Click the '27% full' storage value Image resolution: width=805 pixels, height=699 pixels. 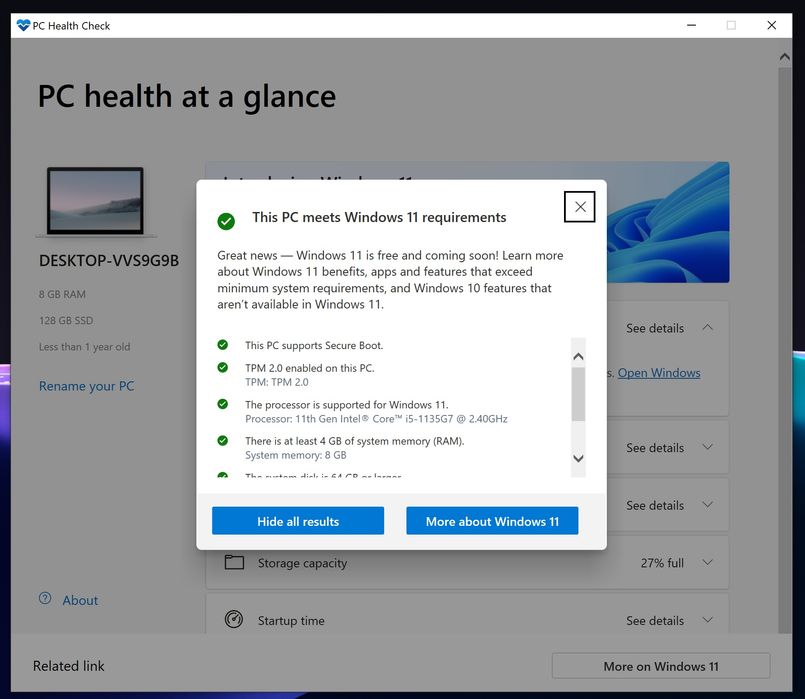(x=662, y=563)
